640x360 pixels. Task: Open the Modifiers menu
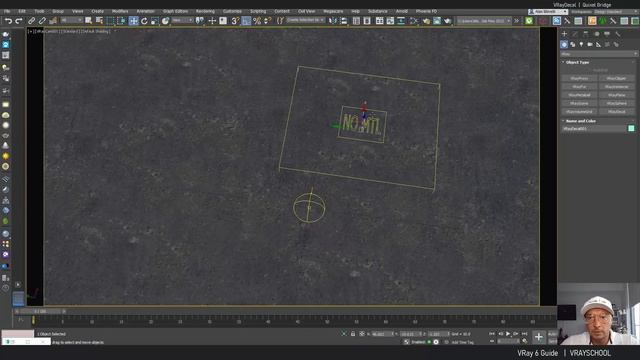pyautogui.click(x=120, y=11)
